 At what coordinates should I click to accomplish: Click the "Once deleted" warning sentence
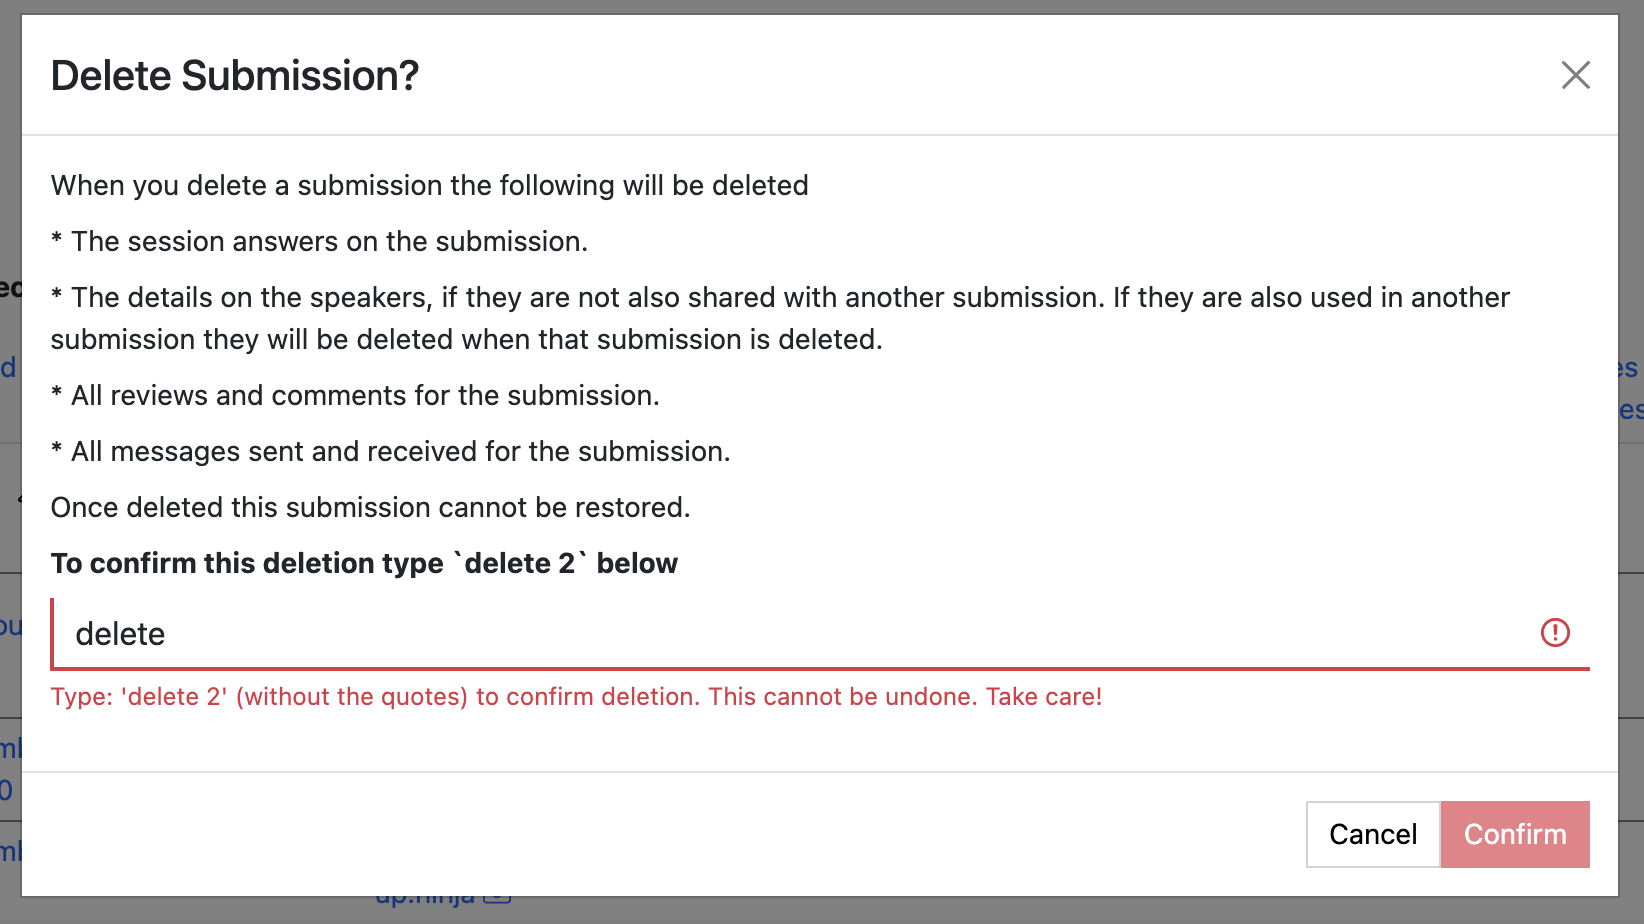(370, 508)
